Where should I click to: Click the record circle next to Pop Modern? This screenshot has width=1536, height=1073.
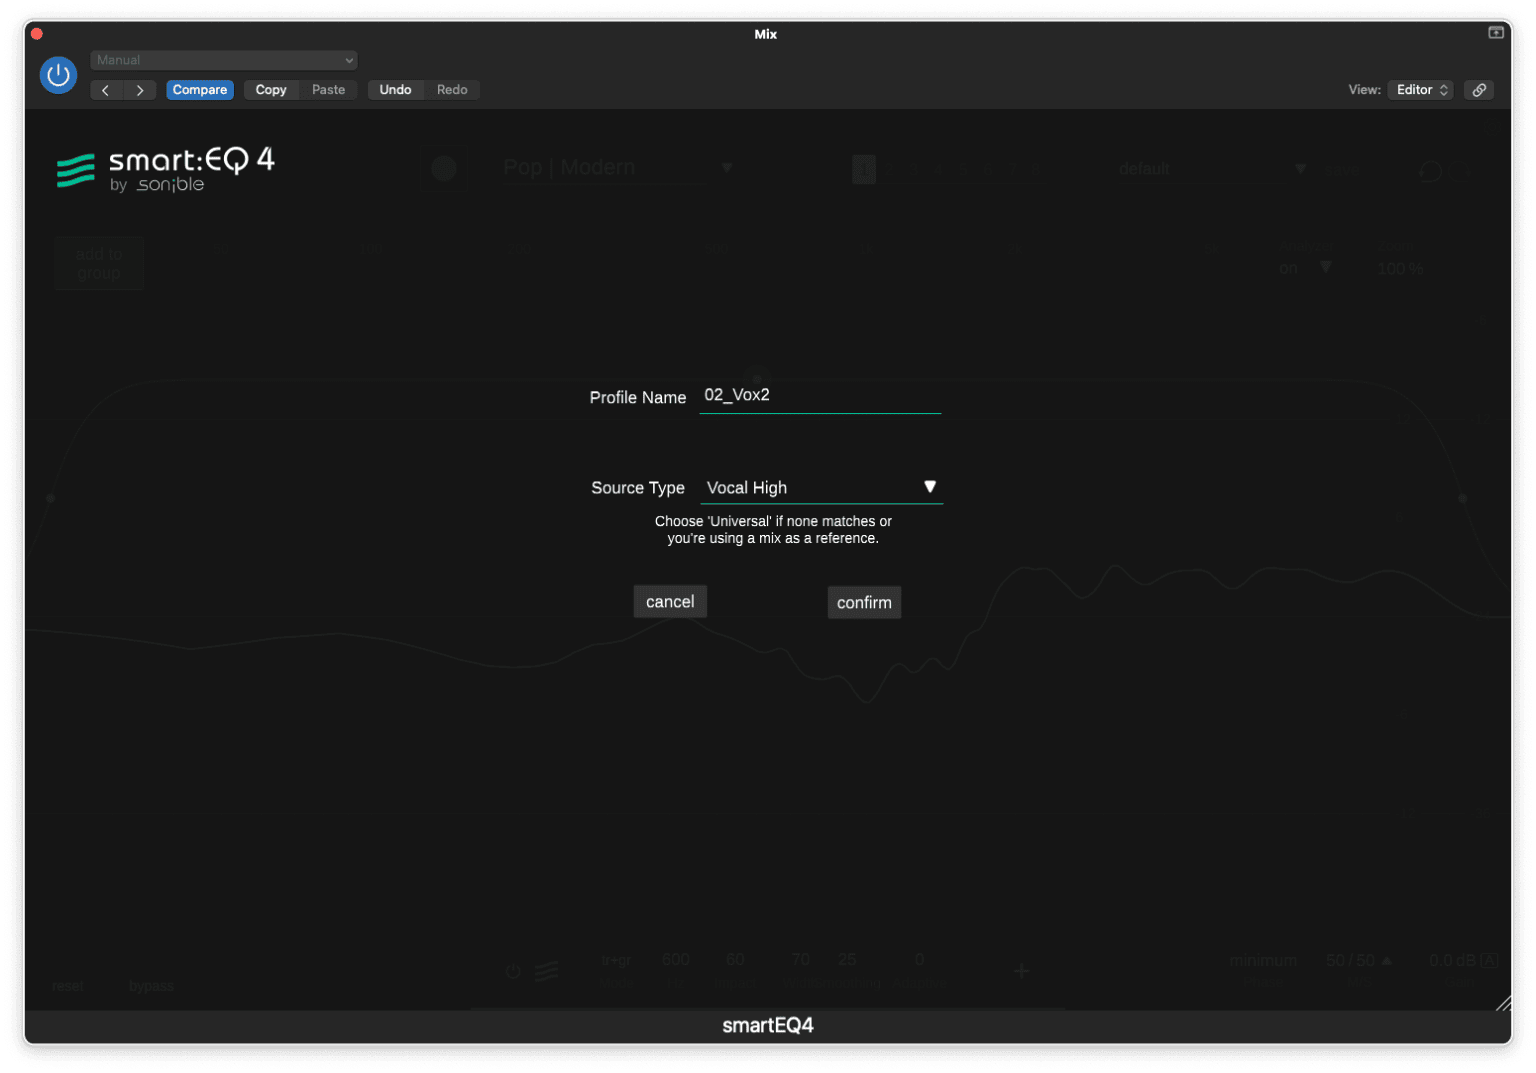click(x=444, y=168)
